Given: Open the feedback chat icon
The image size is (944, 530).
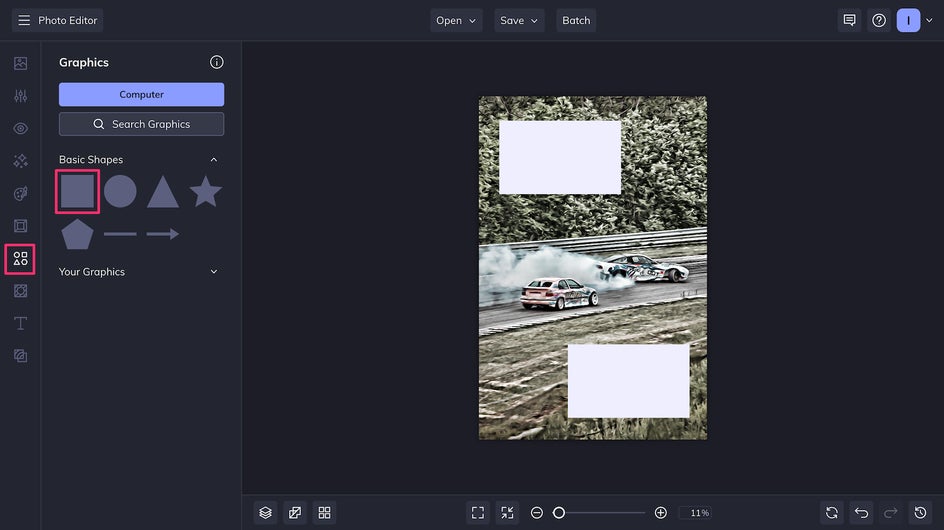Looking at the screenshot, I should [x=849, y=20].
